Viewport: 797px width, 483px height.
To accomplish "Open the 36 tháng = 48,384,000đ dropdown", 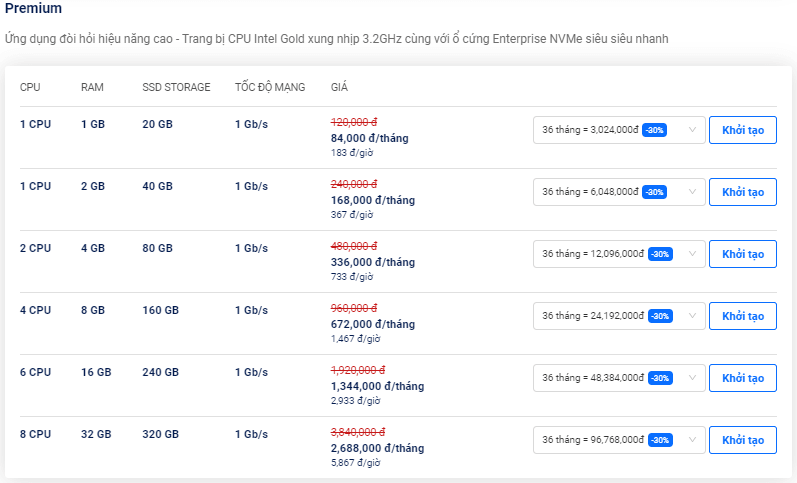I will tap(619, 378).
